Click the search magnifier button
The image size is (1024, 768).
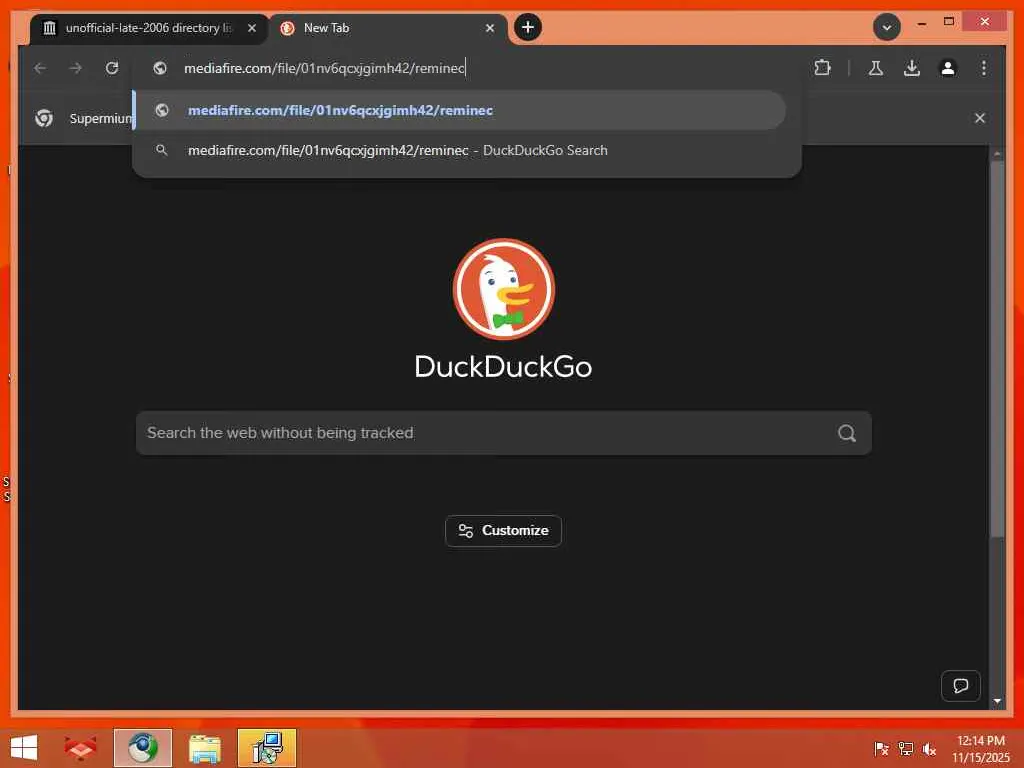click(x=846, y=433)
